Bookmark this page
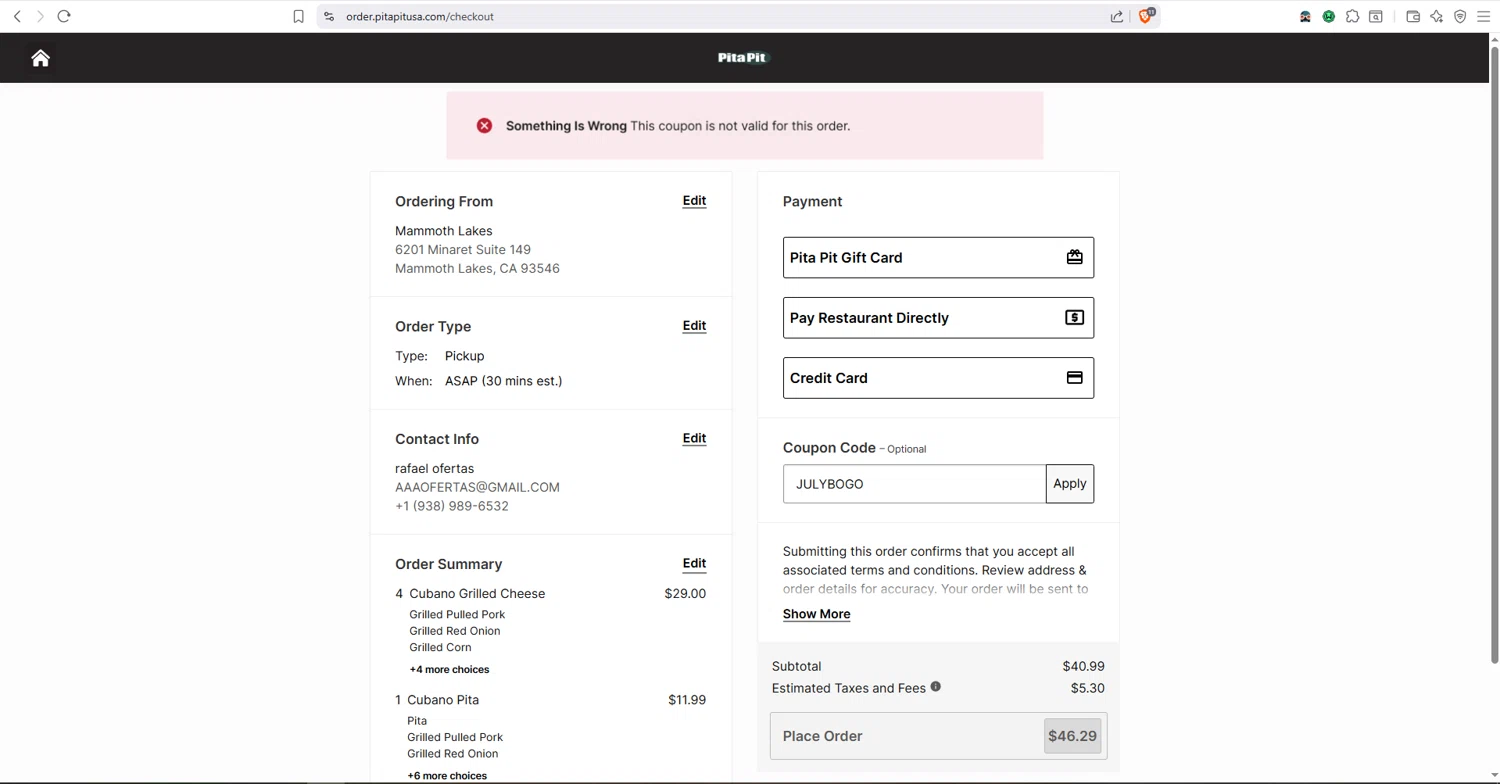Image resolution: width=1500 pixels, height=784 pixels. [x=298, y=16]
